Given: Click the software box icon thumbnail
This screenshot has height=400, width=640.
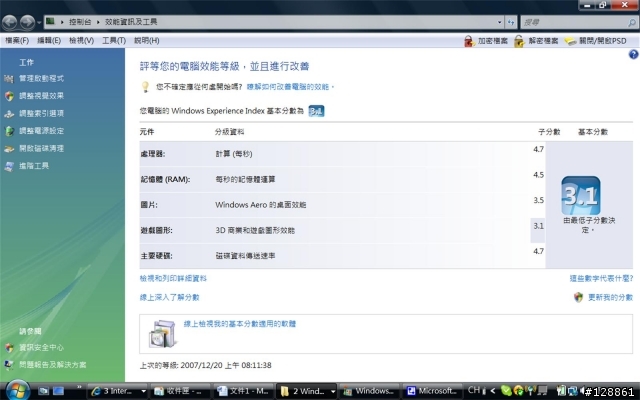Looking at the screenshot, I should pyautogui.click(x=162, y=333).
